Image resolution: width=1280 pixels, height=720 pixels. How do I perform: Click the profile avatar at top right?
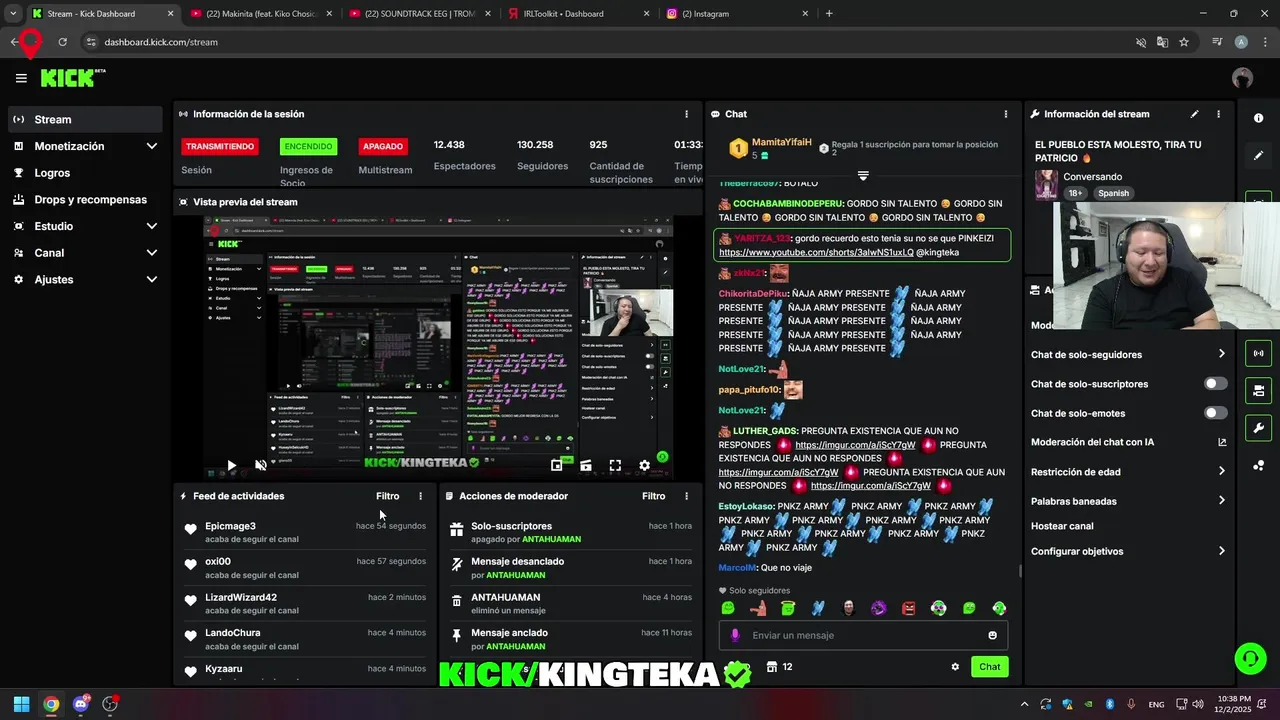coord(1242,78)
